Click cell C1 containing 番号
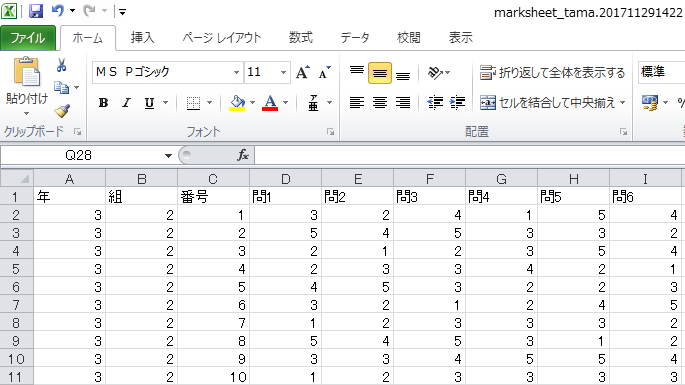The width and height of the screenshot is (685, 385). (x=213, y=197)
